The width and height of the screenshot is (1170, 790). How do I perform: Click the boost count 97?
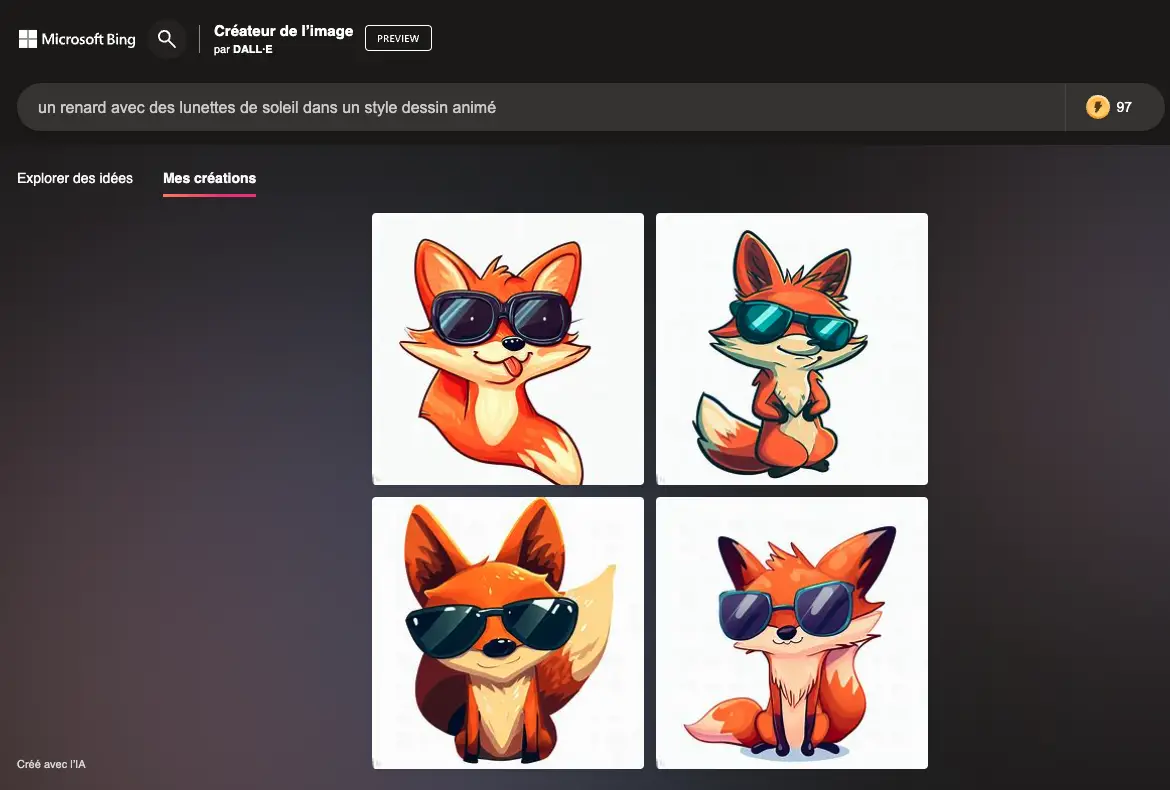pyautogui.click(x=1124, y=107)
